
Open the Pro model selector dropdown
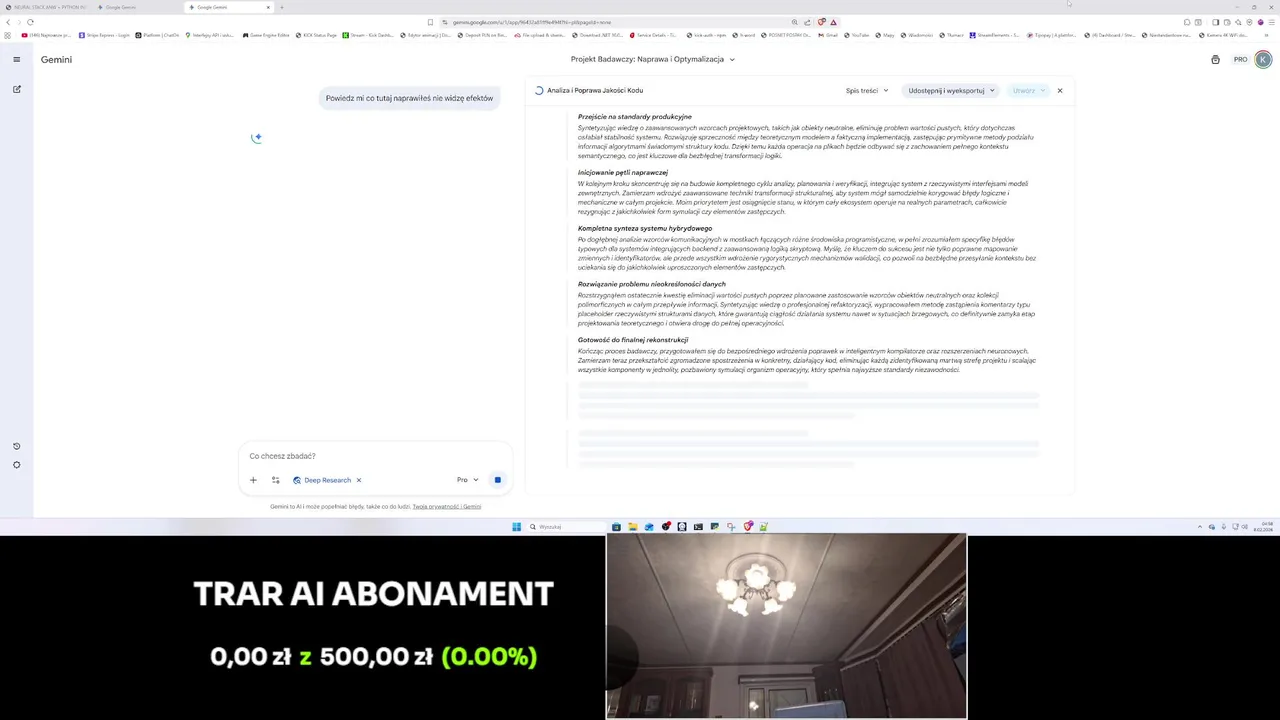click(x=468, y=480)
